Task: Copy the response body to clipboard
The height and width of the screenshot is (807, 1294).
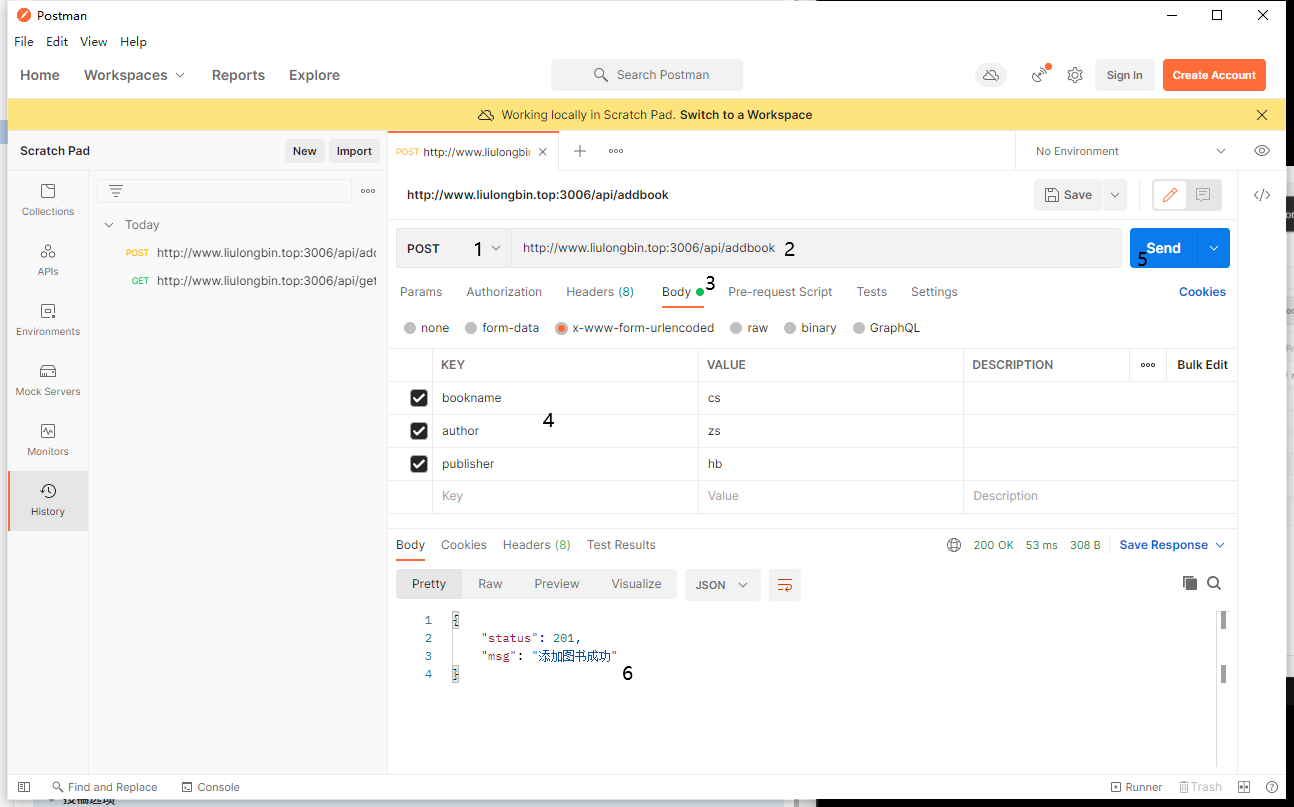Action: pos(1189,583)
